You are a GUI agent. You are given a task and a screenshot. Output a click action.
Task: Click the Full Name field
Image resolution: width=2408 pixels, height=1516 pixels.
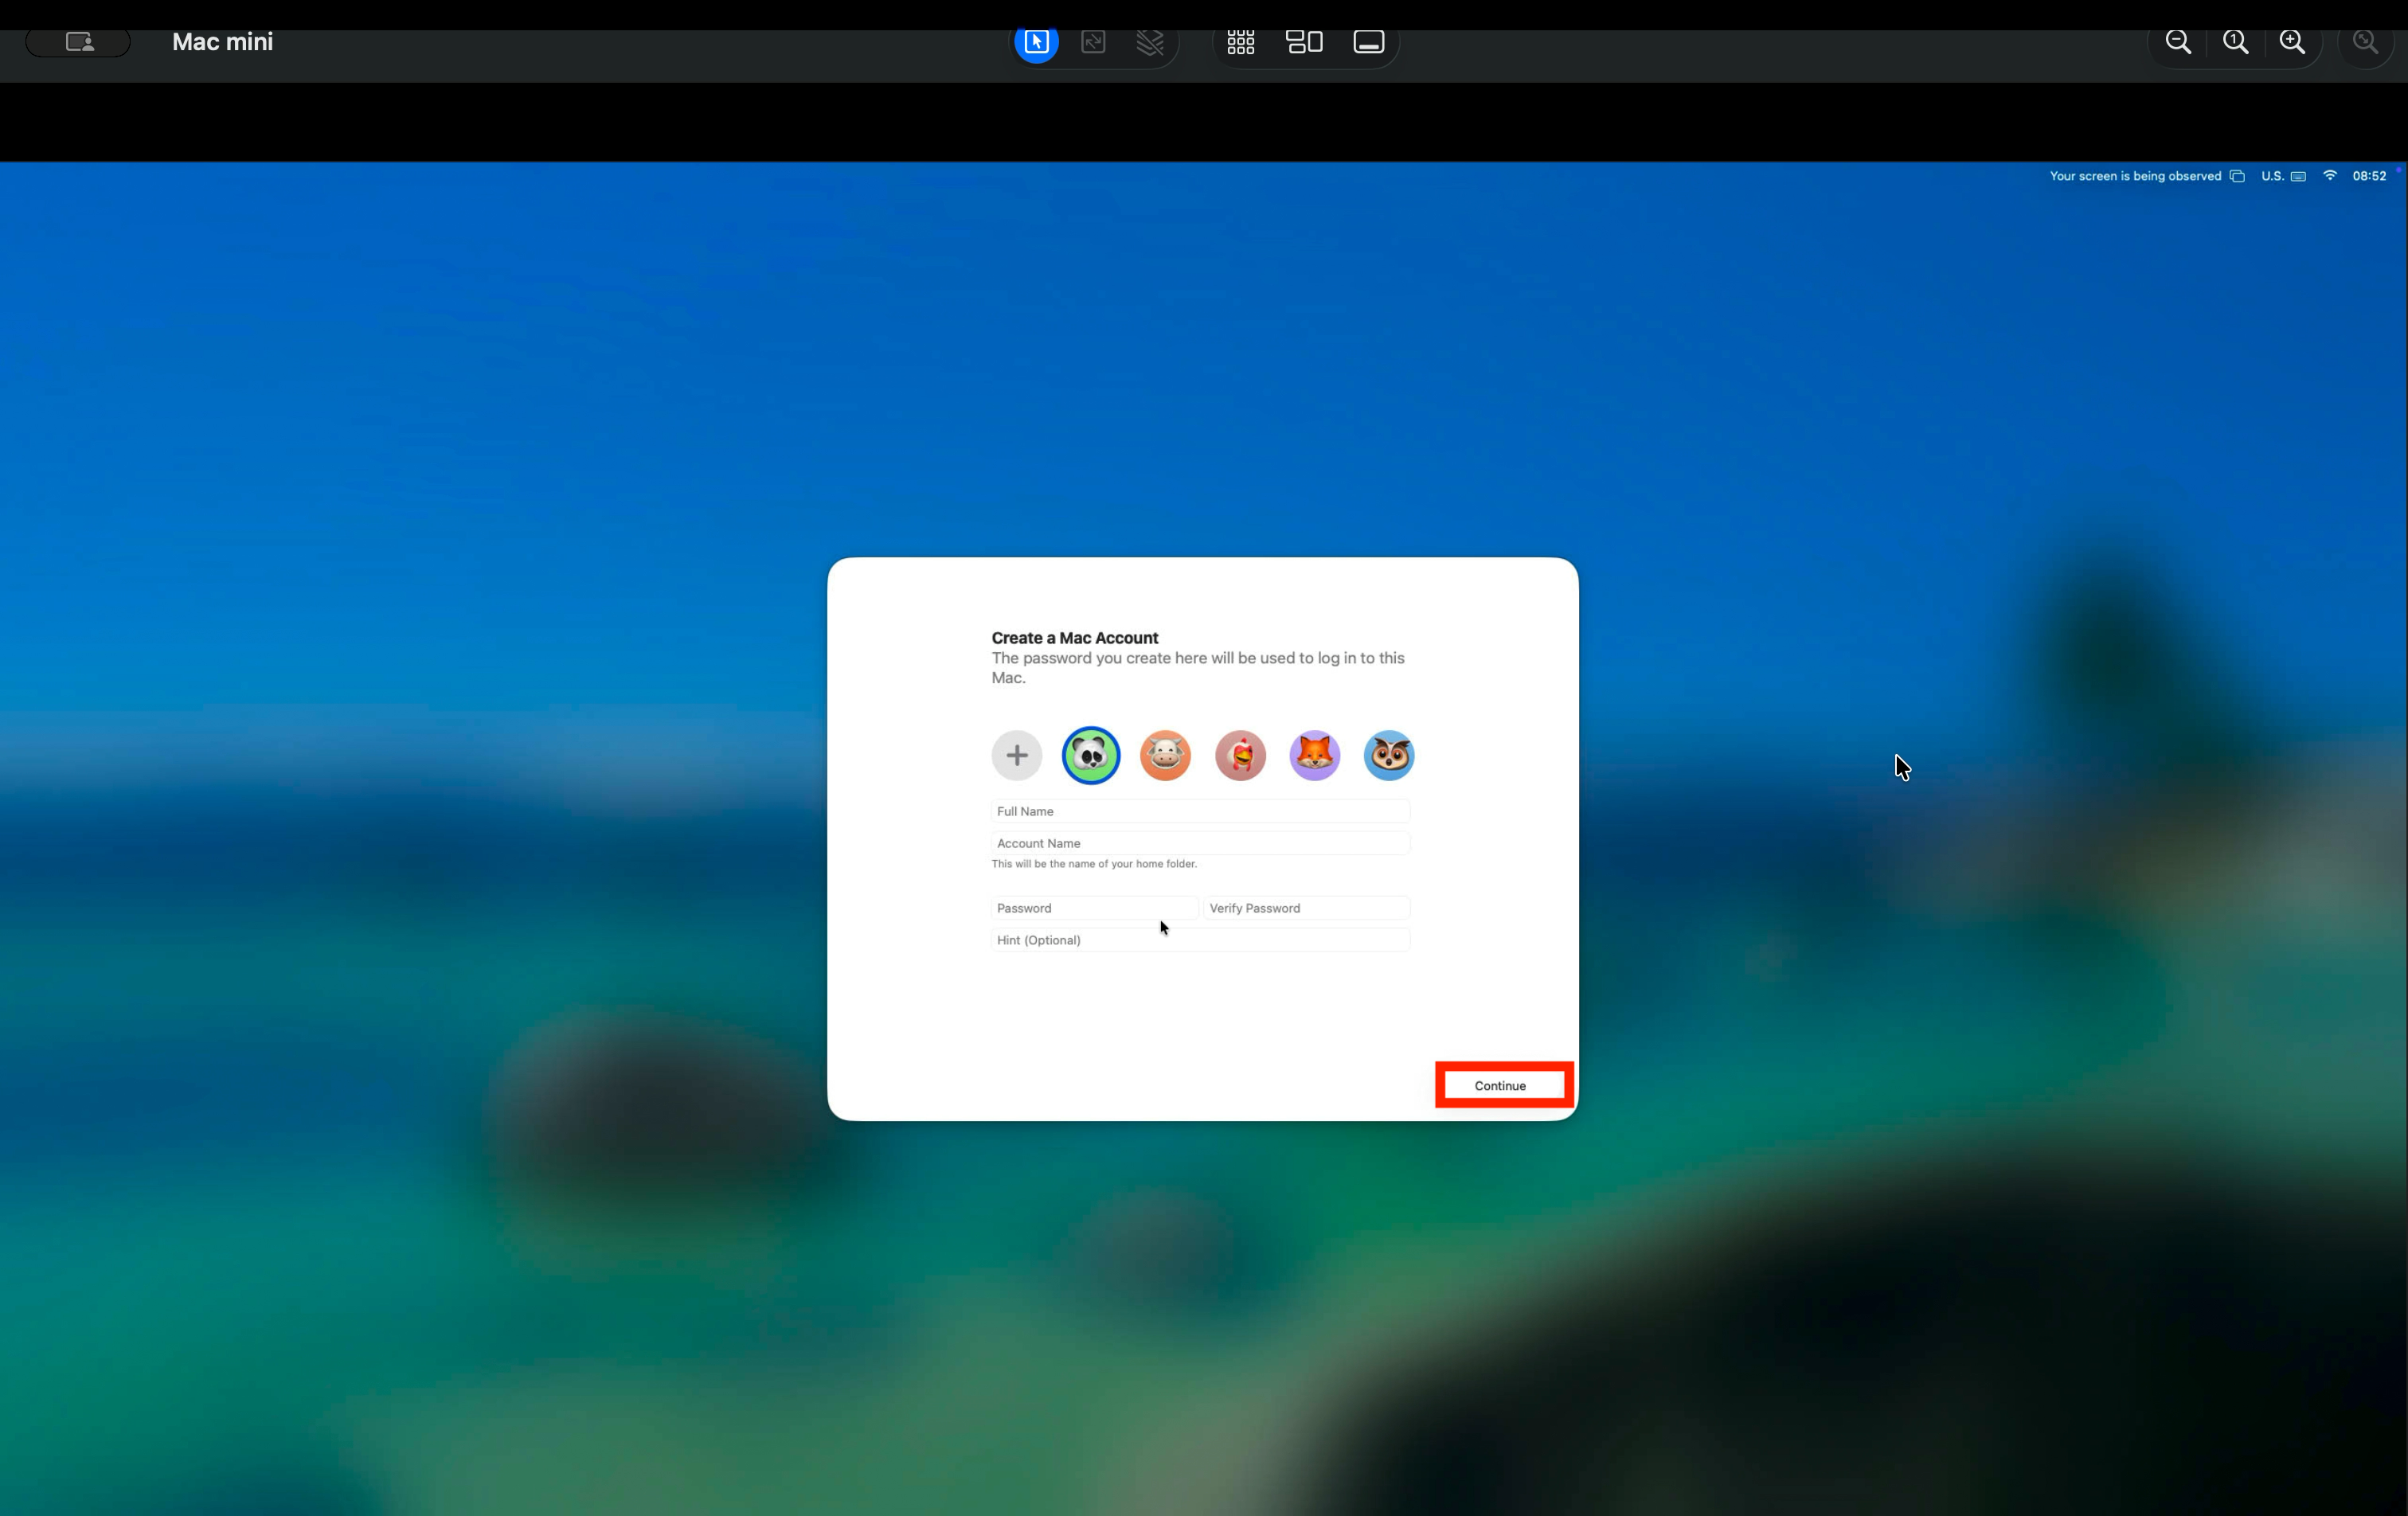(1200, 811)
